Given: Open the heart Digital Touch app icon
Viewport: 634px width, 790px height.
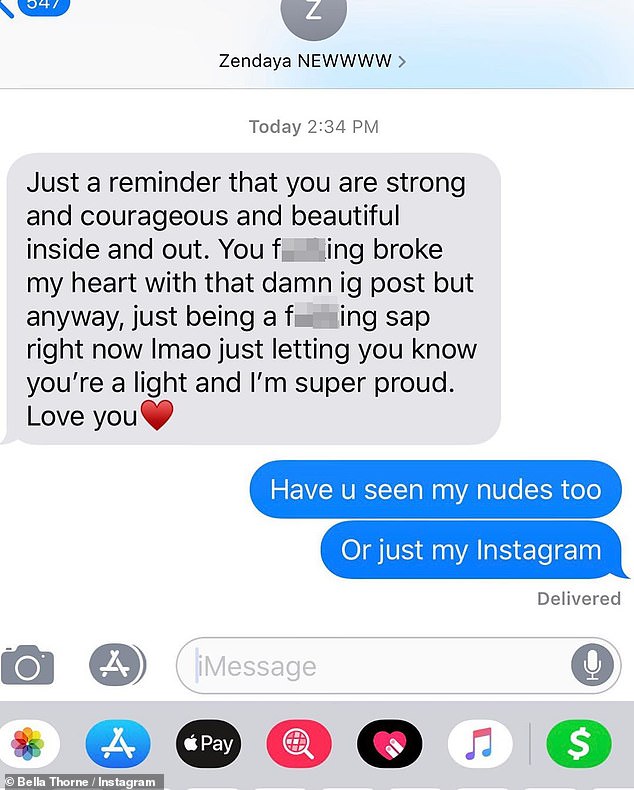Looking at the screenshot, I should (390, 743).
